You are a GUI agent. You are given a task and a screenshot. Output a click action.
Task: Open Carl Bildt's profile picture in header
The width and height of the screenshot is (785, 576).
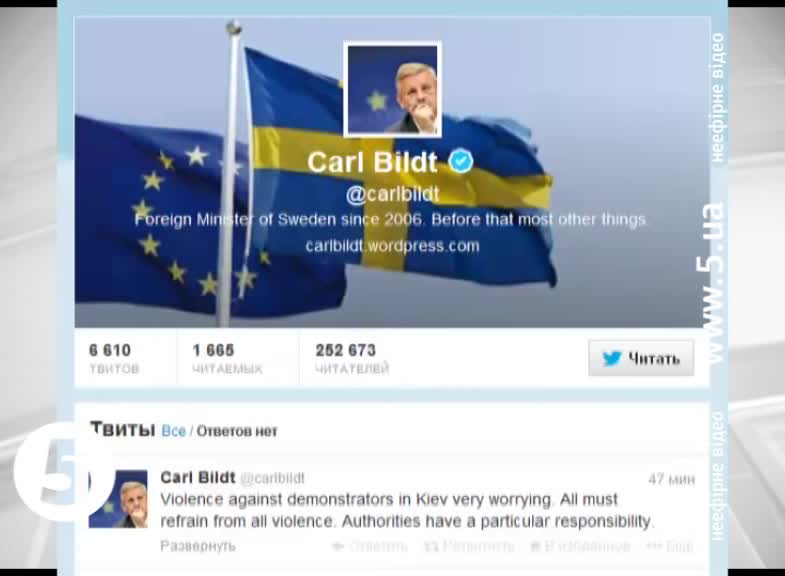point(392,89)
